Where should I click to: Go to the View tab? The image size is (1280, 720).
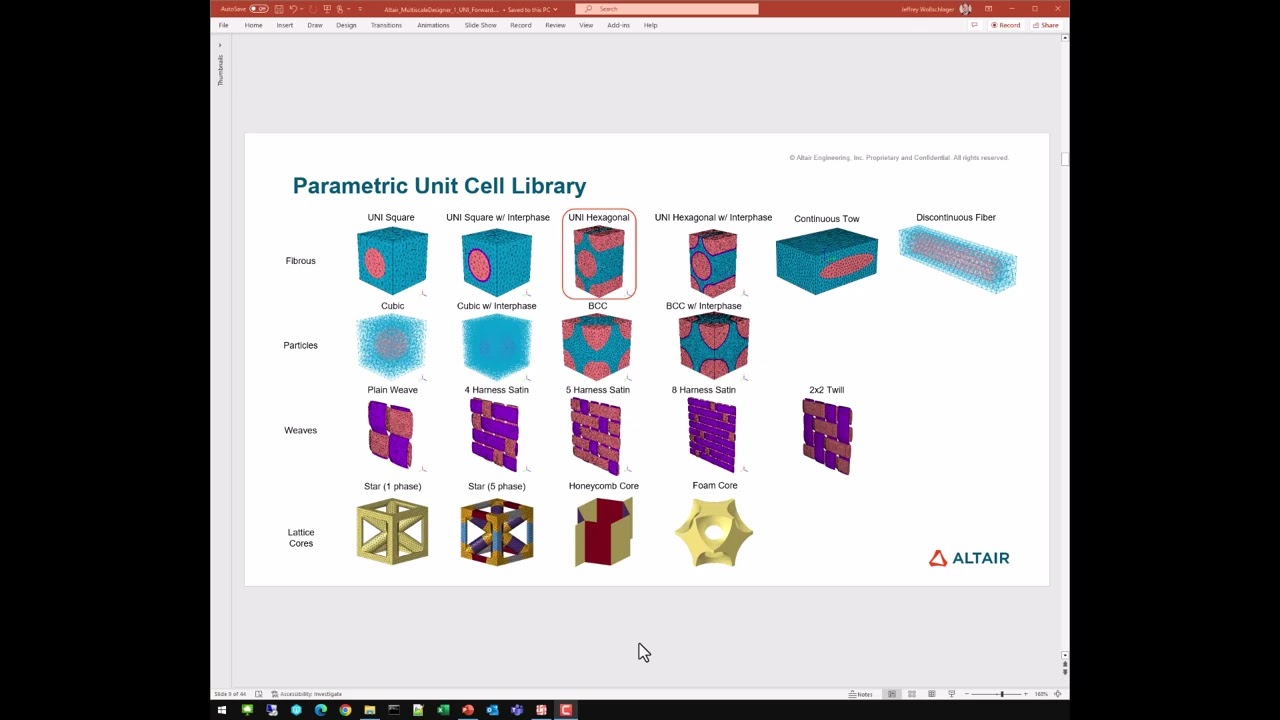pyautogui.click(x=586, y=25)
